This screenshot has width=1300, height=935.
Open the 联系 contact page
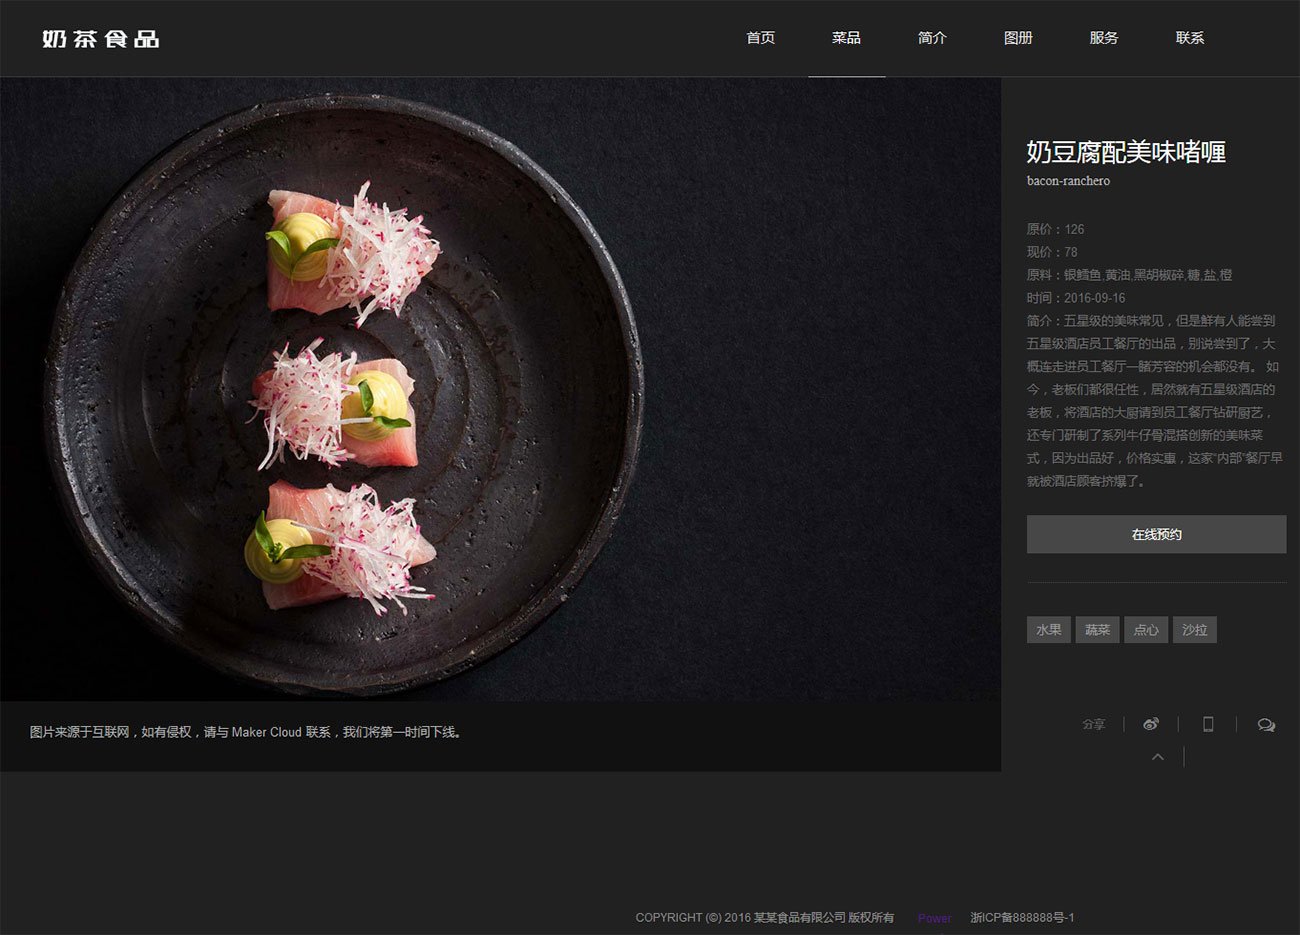pyautogui.click(x=1190, y=38)
